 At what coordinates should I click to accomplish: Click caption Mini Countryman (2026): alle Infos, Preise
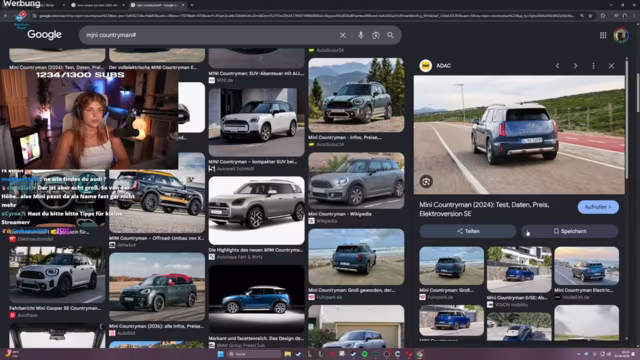pyautogui.click(x=156, y=326)
